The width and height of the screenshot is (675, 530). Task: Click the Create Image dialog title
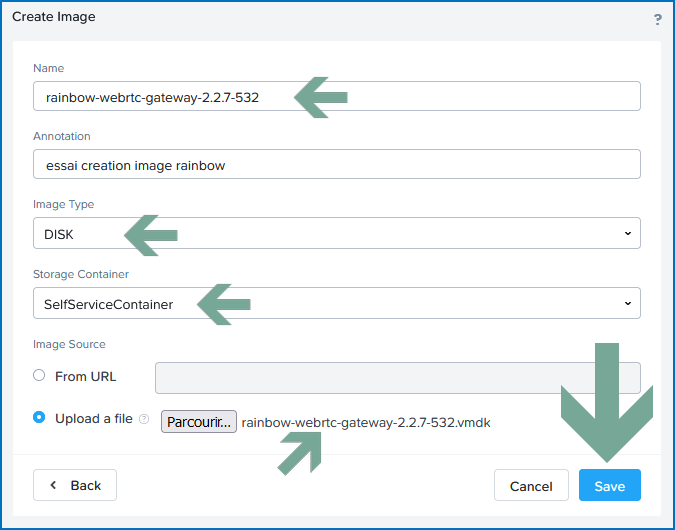54,17
